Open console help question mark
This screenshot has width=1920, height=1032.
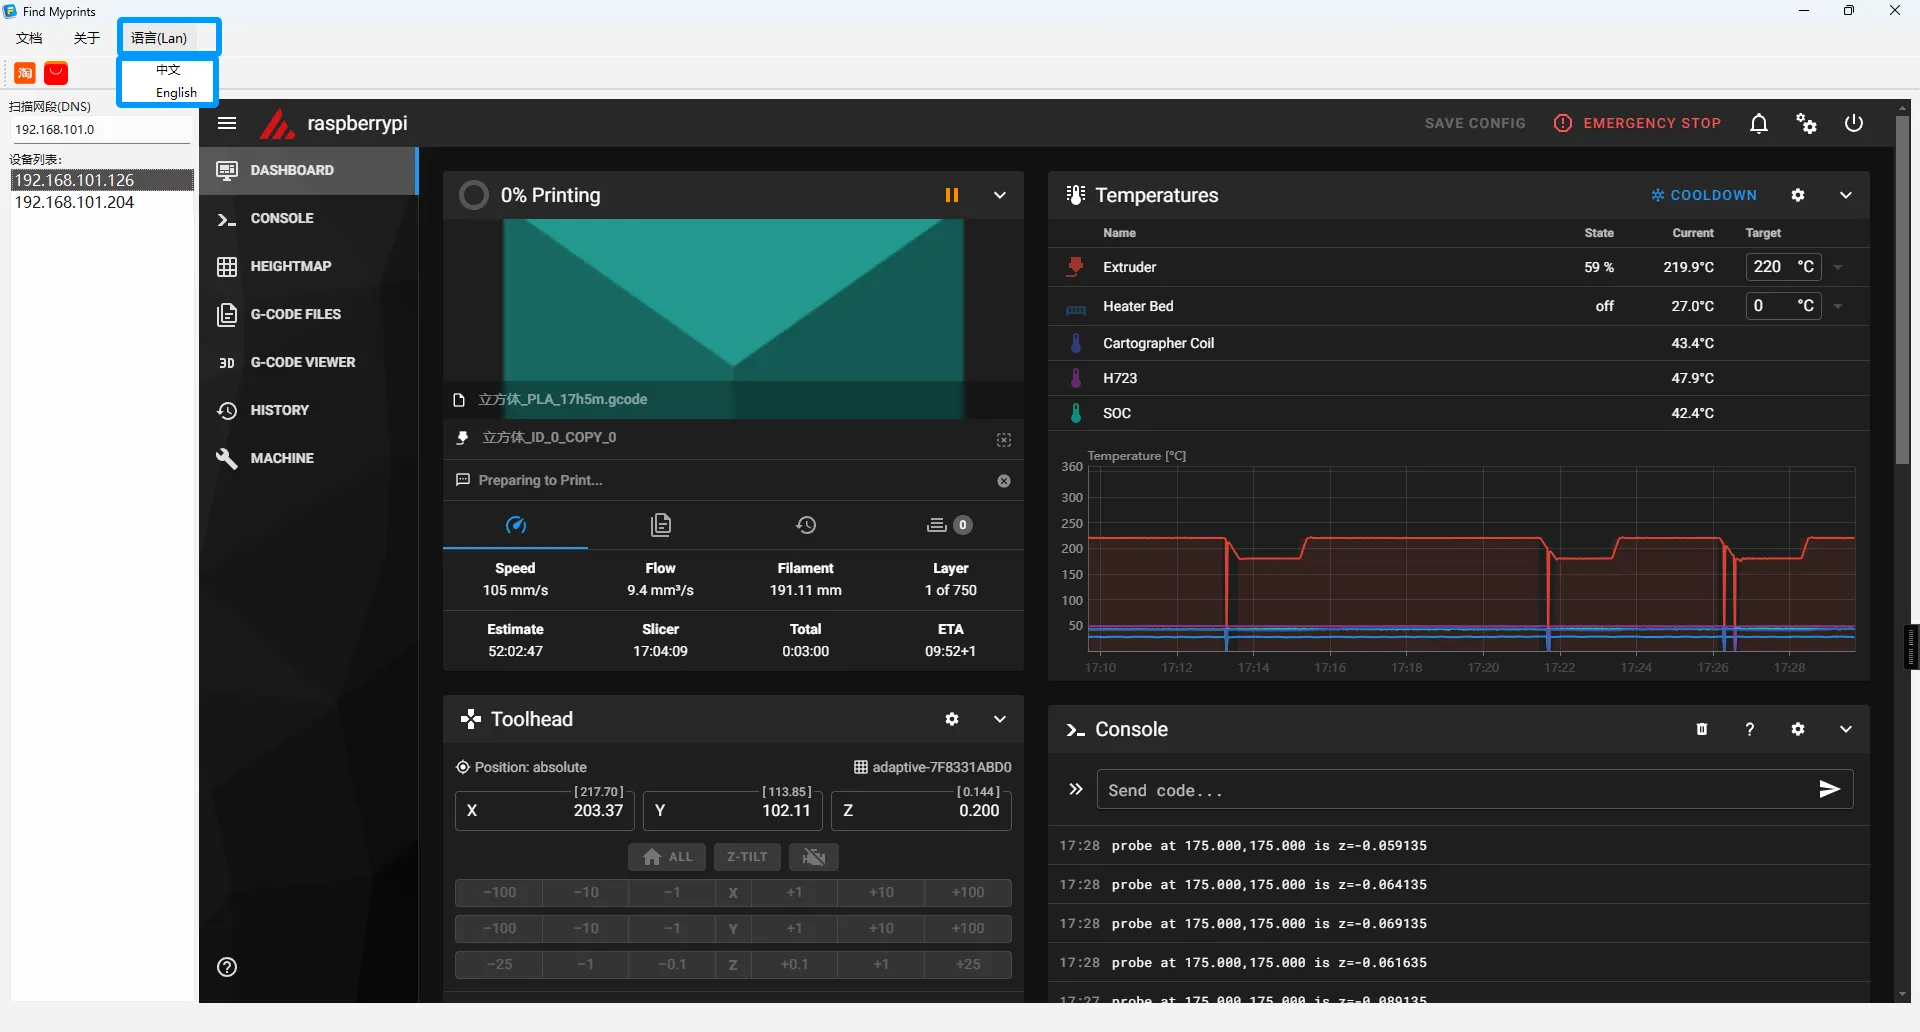[x=1749, y=729]
